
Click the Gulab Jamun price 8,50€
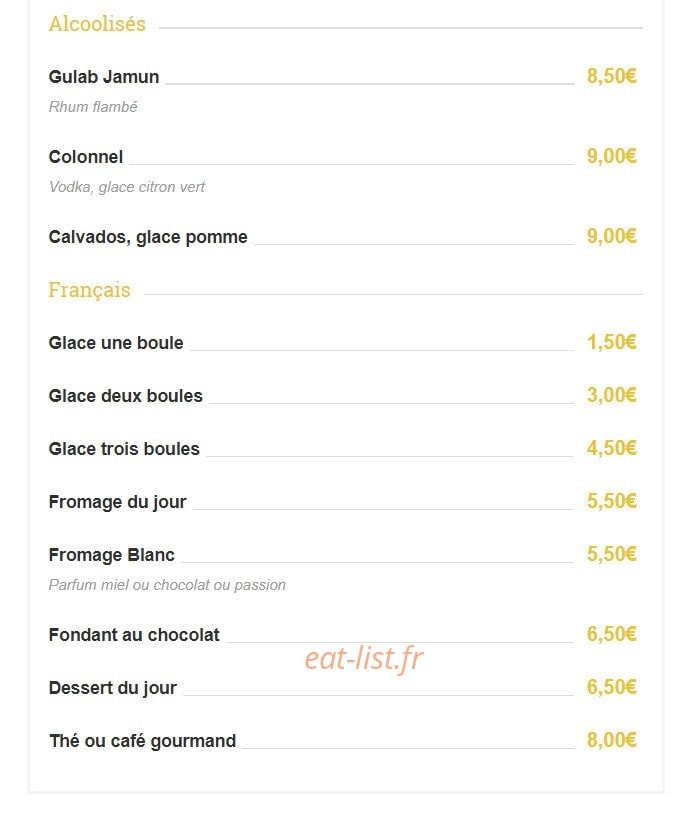point(611,76)
